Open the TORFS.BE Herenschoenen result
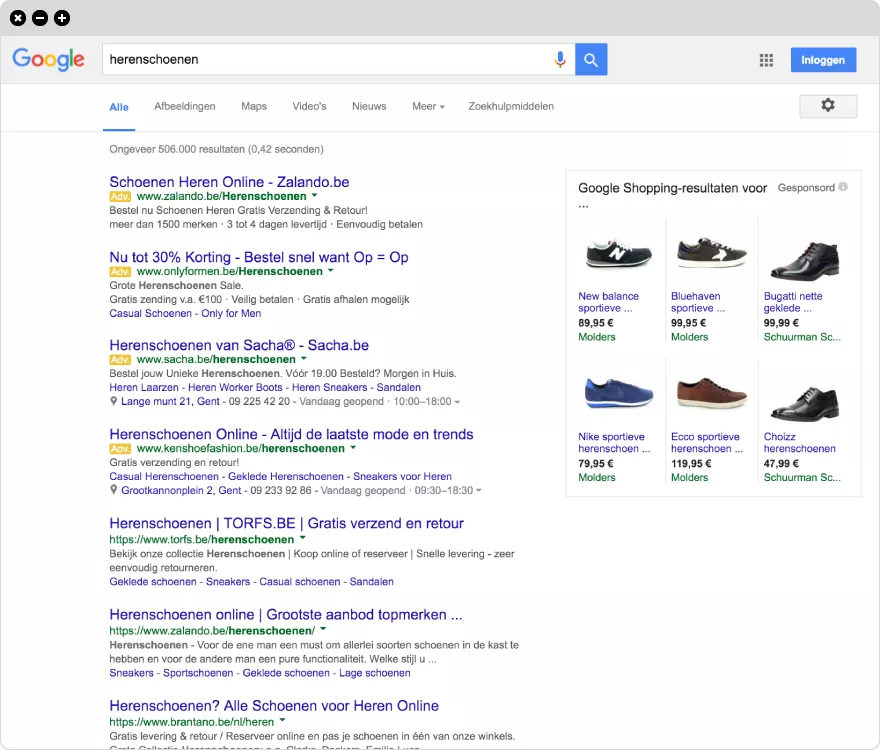The image size is (880, 750). (286, 523)
